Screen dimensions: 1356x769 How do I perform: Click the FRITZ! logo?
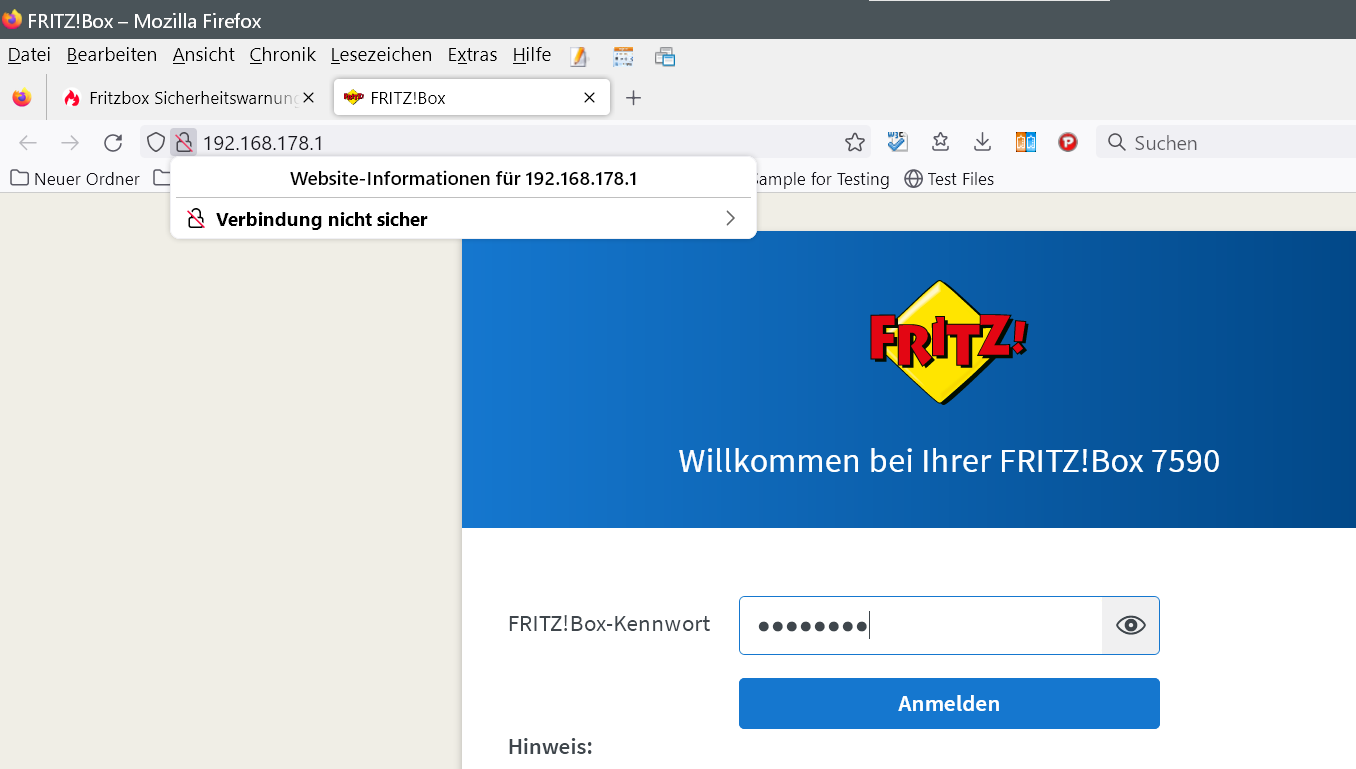pyautogui.click(x=948, y=342)
